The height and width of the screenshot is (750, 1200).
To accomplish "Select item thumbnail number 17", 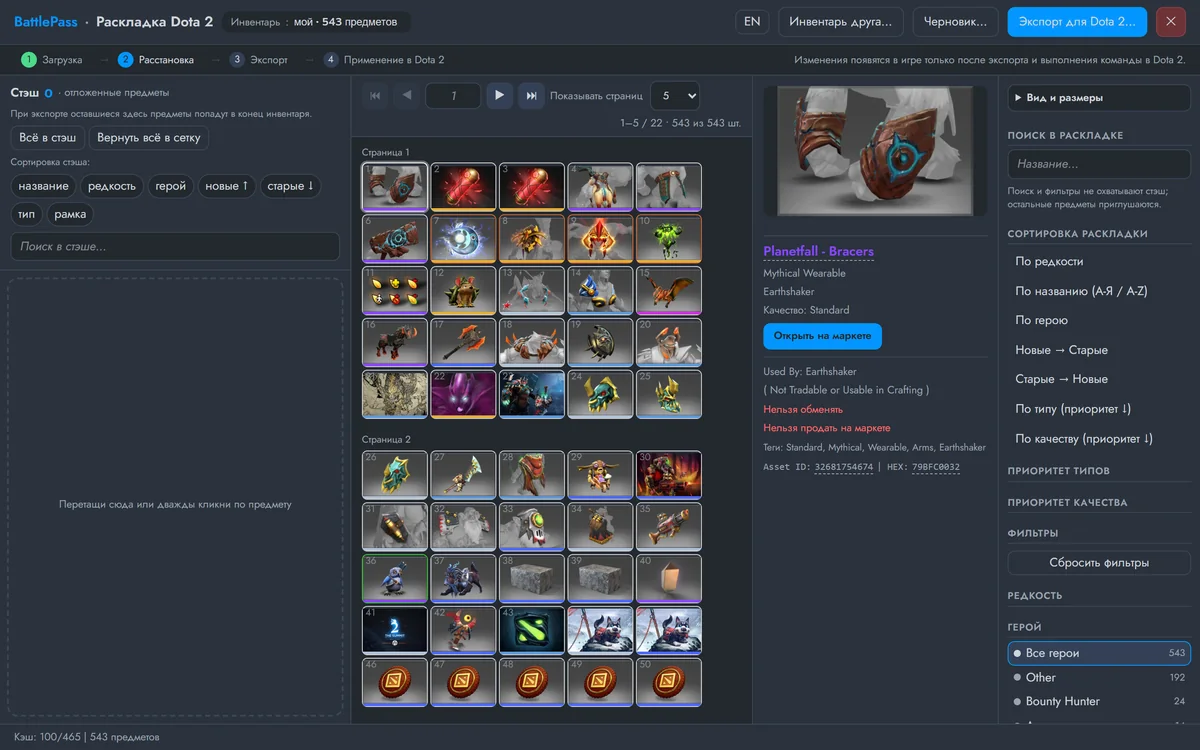I will tap(464, 343).
